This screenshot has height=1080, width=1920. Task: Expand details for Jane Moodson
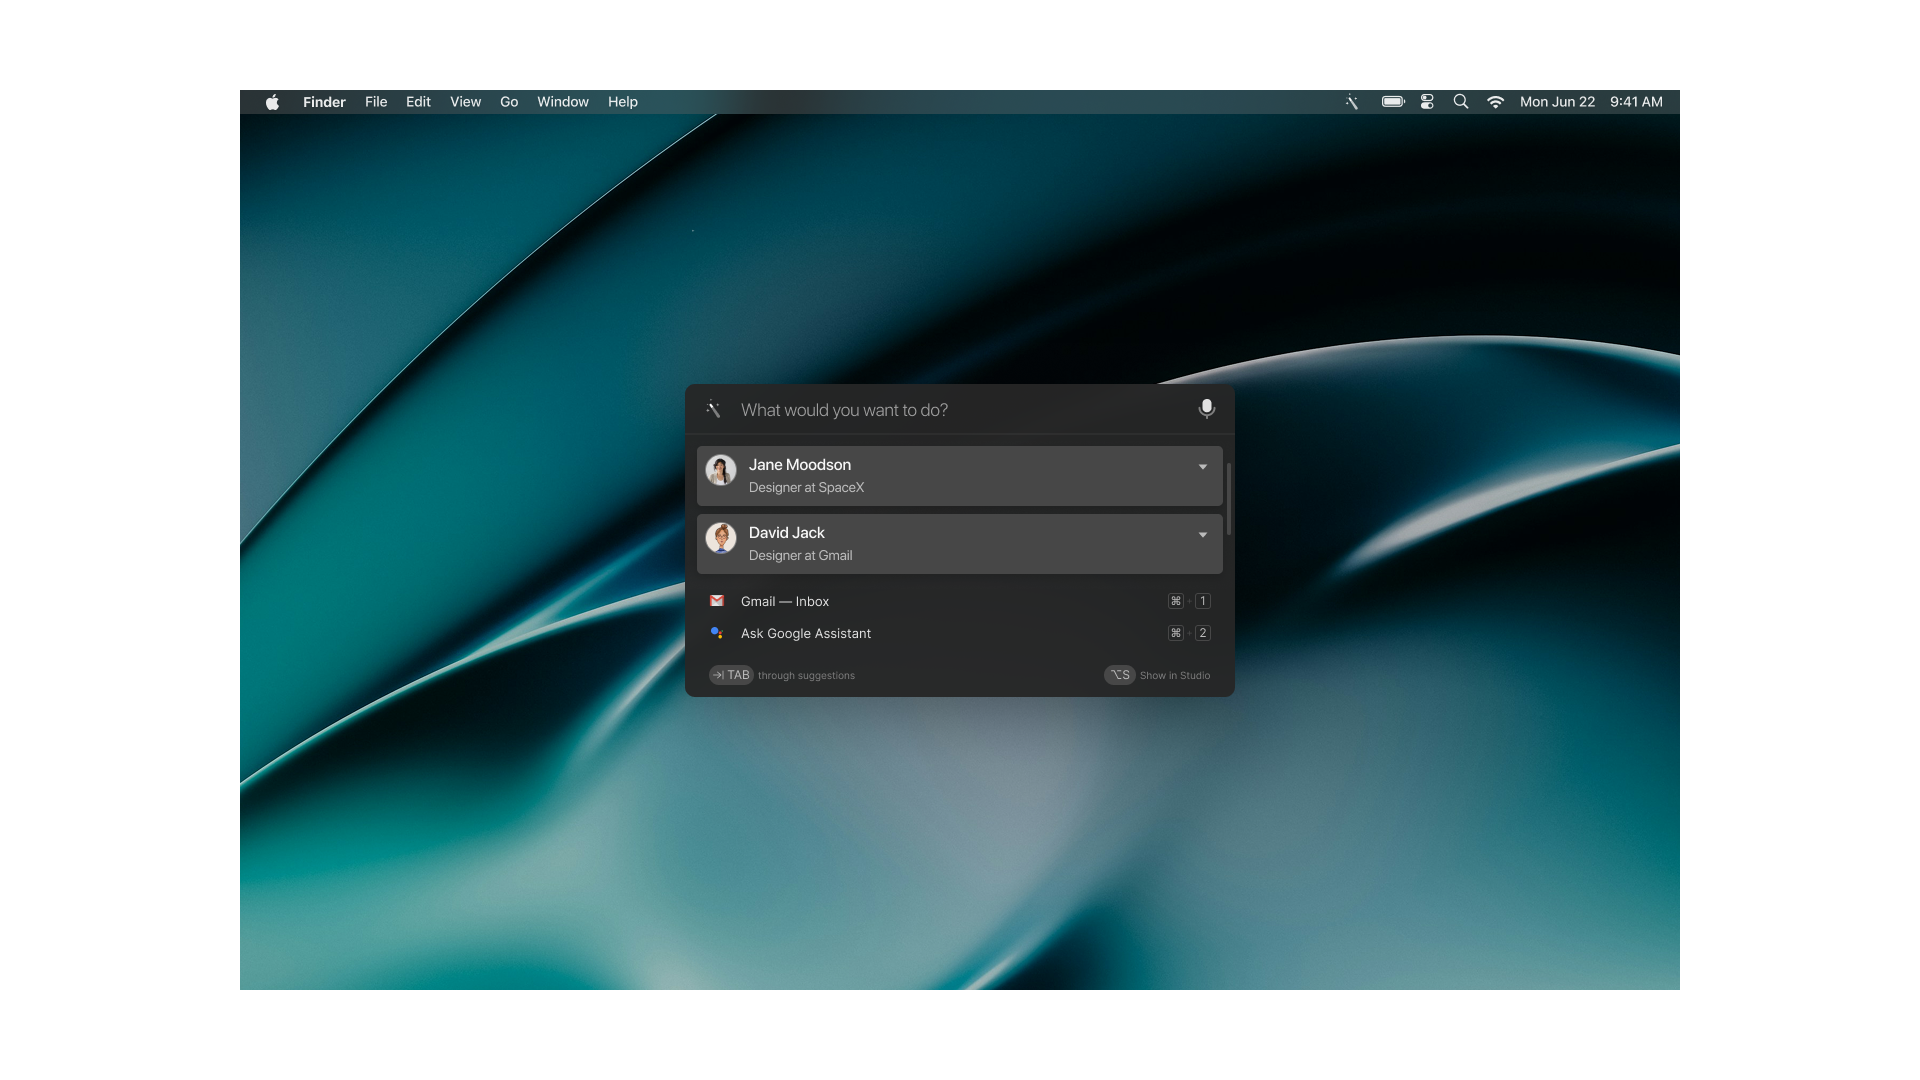pyautogui.click(x=1202, y=467)
